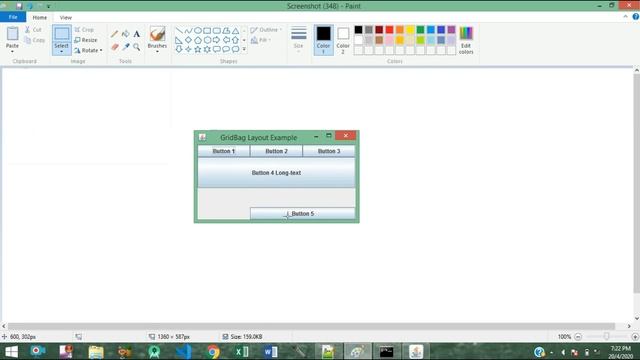Click the vertical scrollbar down arrow
Viewport: 640px width, 360px height.
click(x=636, y=318)
